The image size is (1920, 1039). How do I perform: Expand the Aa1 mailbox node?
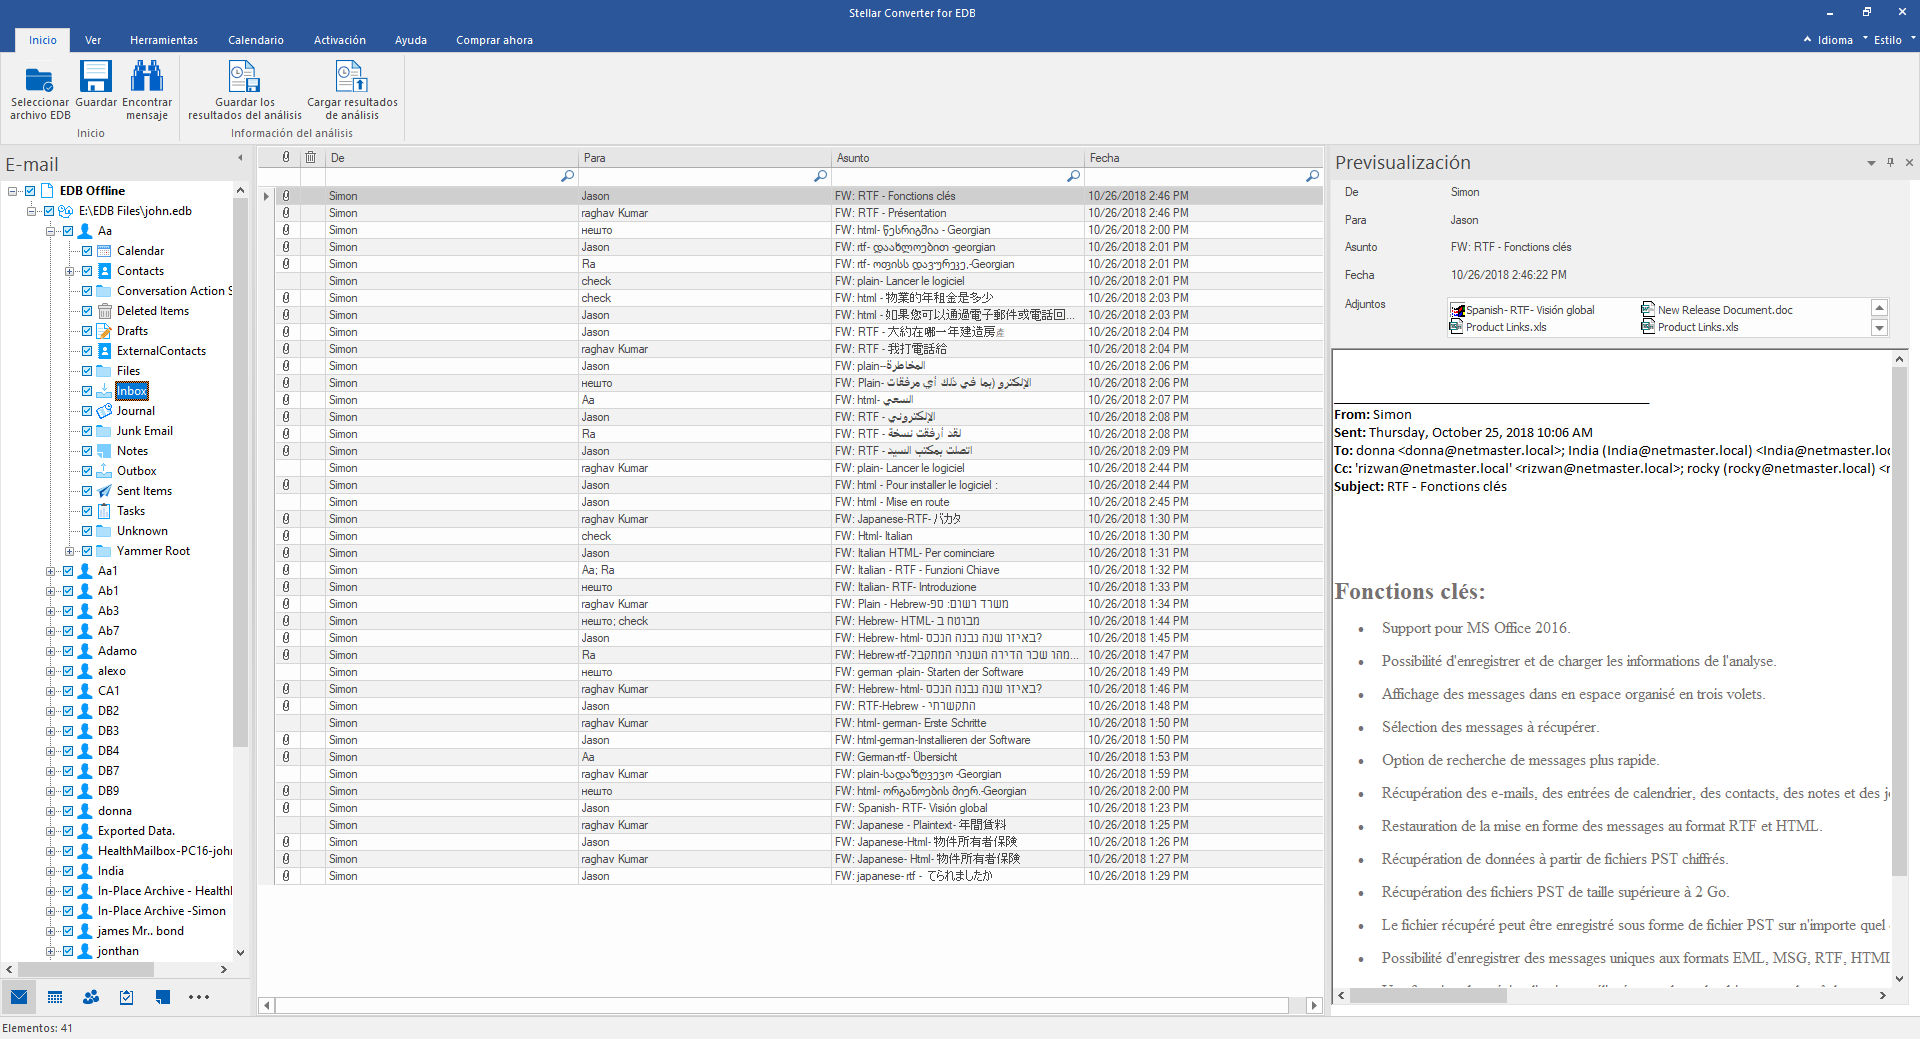click(x=50, y=571)
